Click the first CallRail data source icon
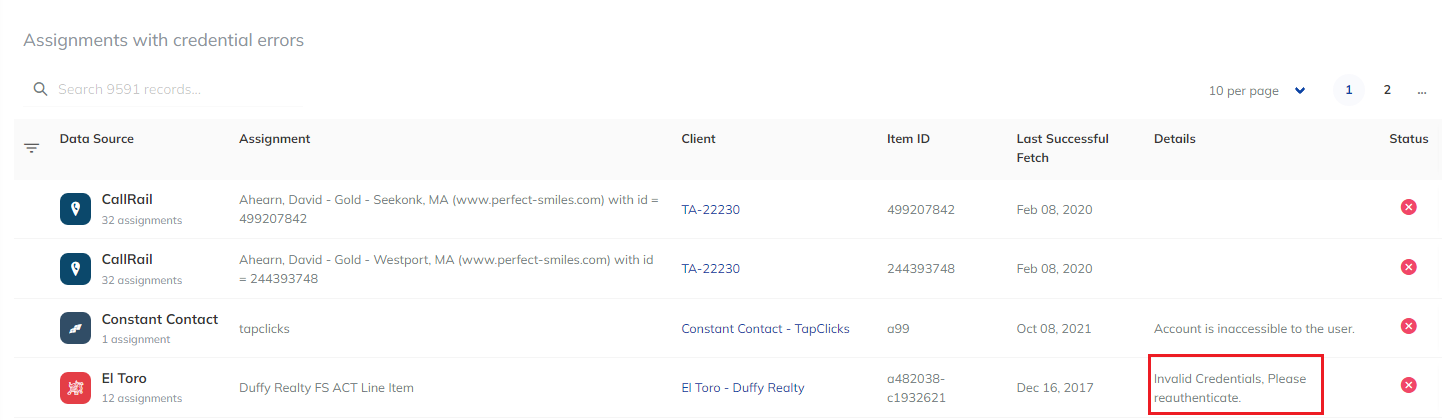1442x420 pixels. [x=77, y=209]
